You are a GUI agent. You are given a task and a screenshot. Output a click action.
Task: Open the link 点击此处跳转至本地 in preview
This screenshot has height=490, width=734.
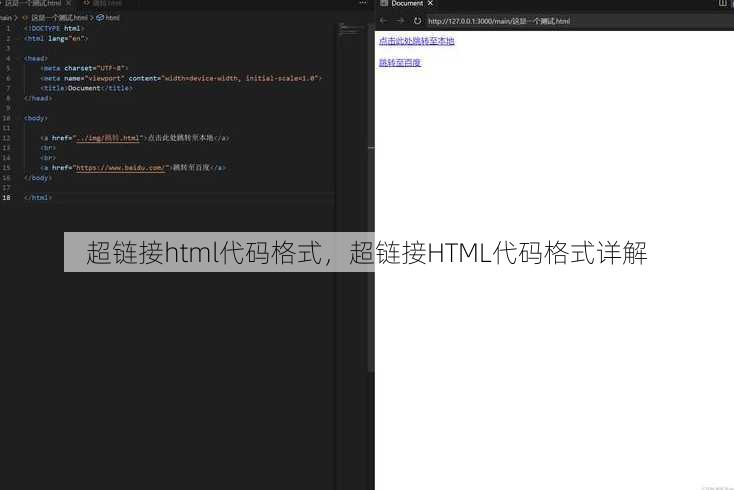pyautogui.click(x=417, y=41)
